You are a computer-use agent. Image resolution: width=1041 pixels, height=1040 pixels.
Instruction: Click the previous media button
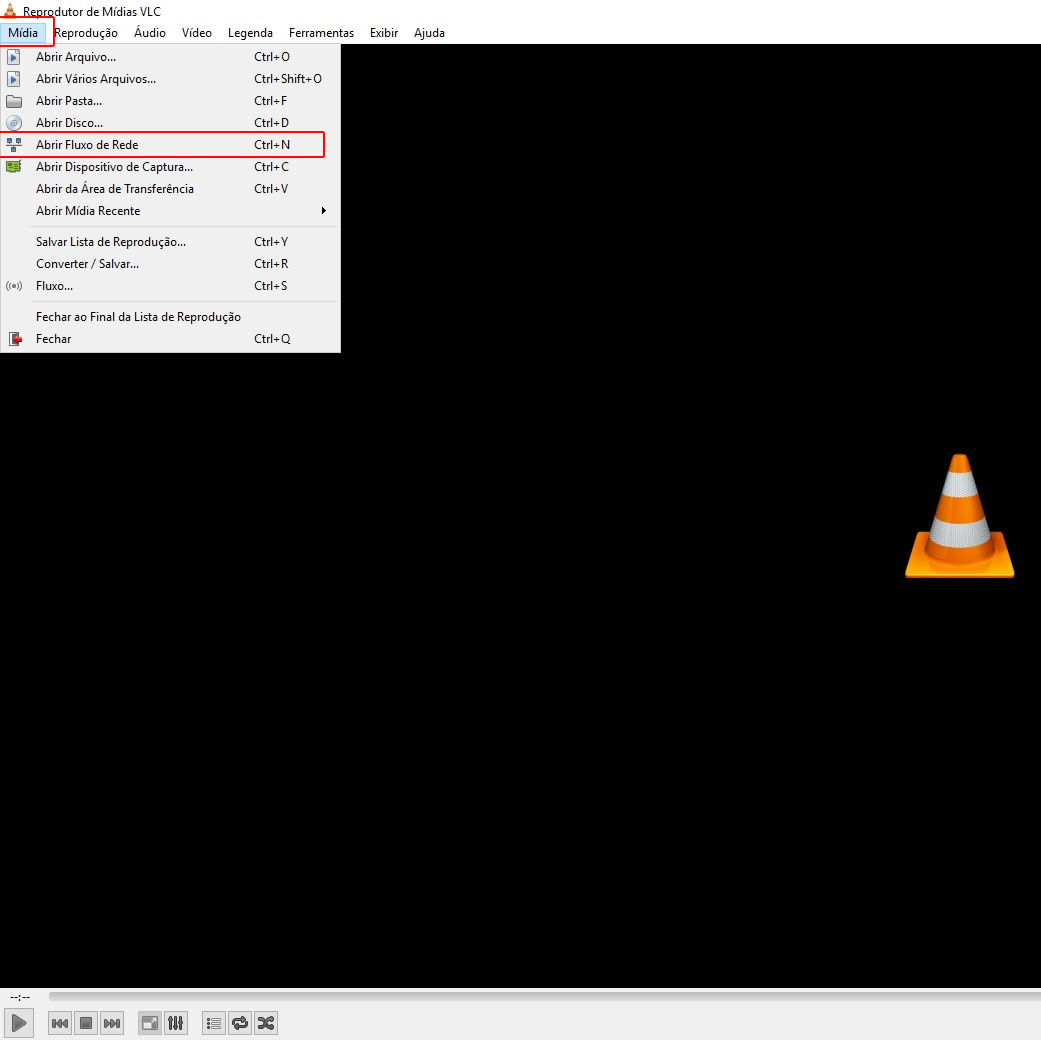click(x=60, y=1023)
